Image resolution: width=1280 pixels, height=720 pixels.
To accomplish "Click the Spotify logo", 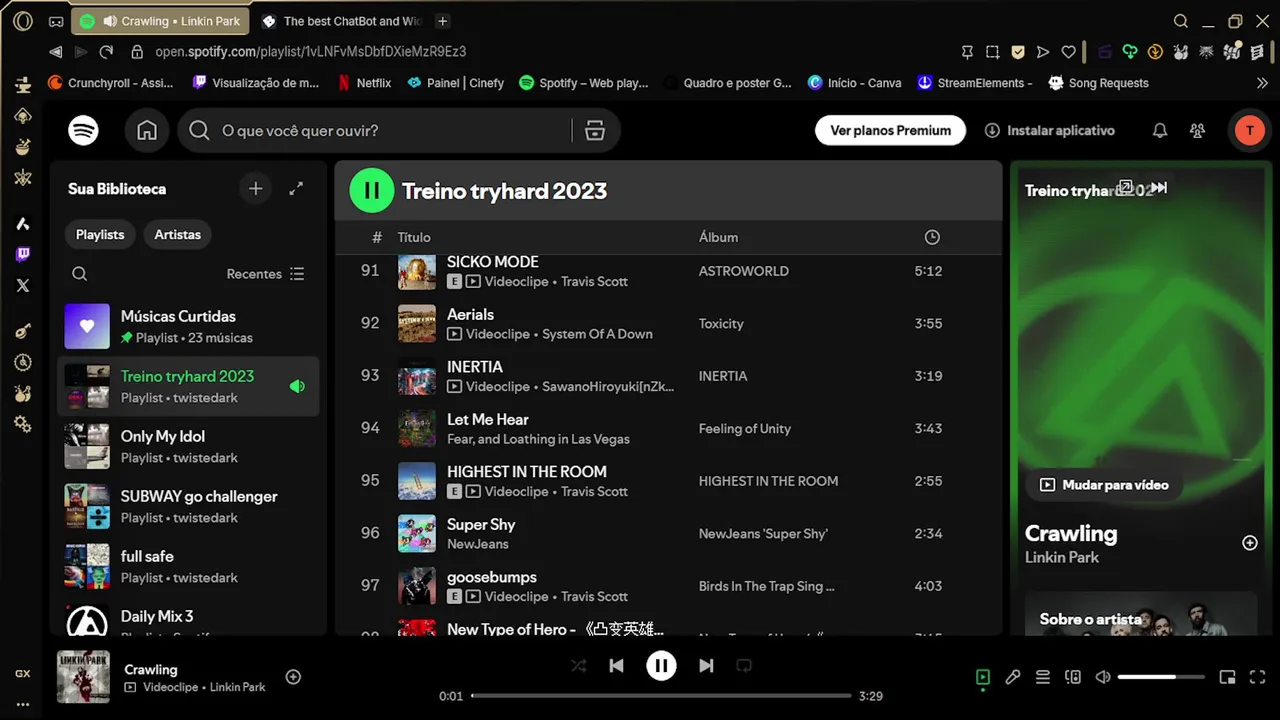I will pos(84,130).
